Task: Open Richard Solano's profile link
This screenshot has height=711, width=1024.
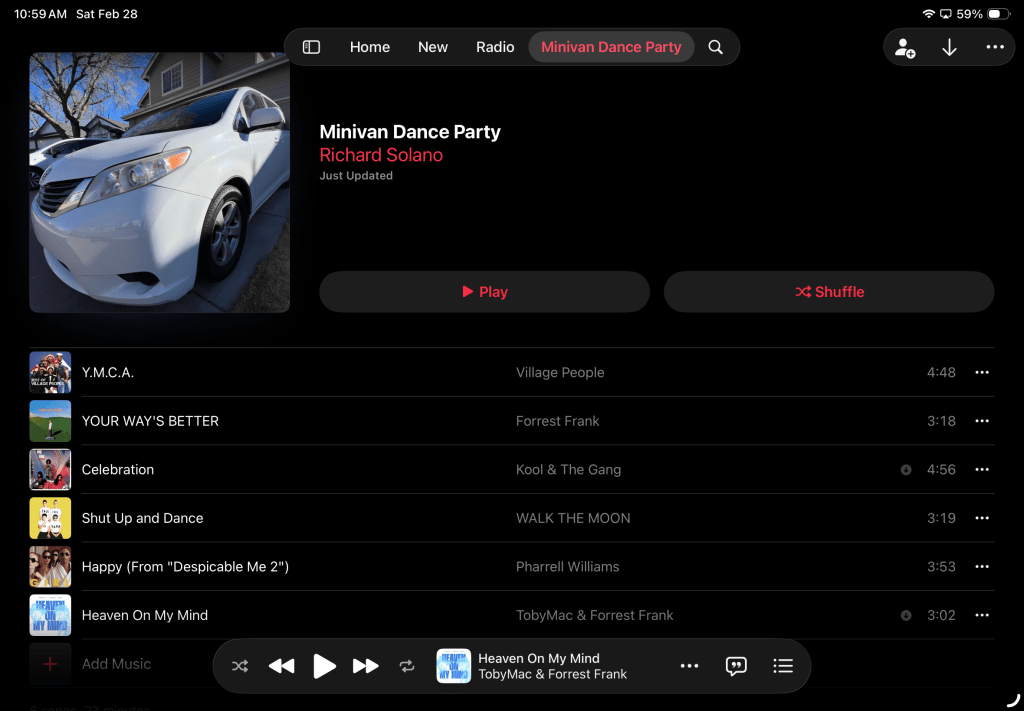Action: [381, 155]
